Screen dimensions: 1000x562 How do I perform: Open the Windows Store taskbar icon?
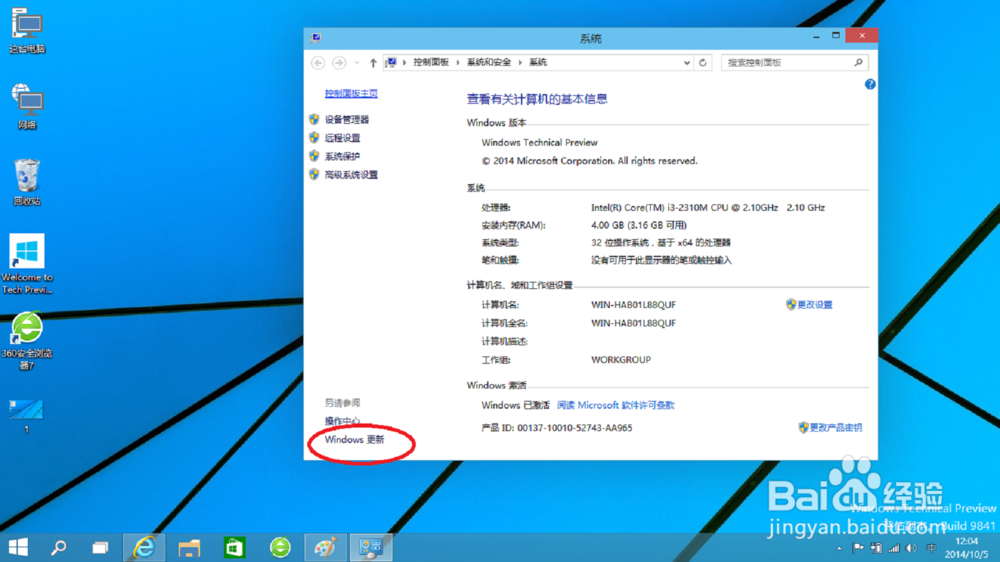235,547
